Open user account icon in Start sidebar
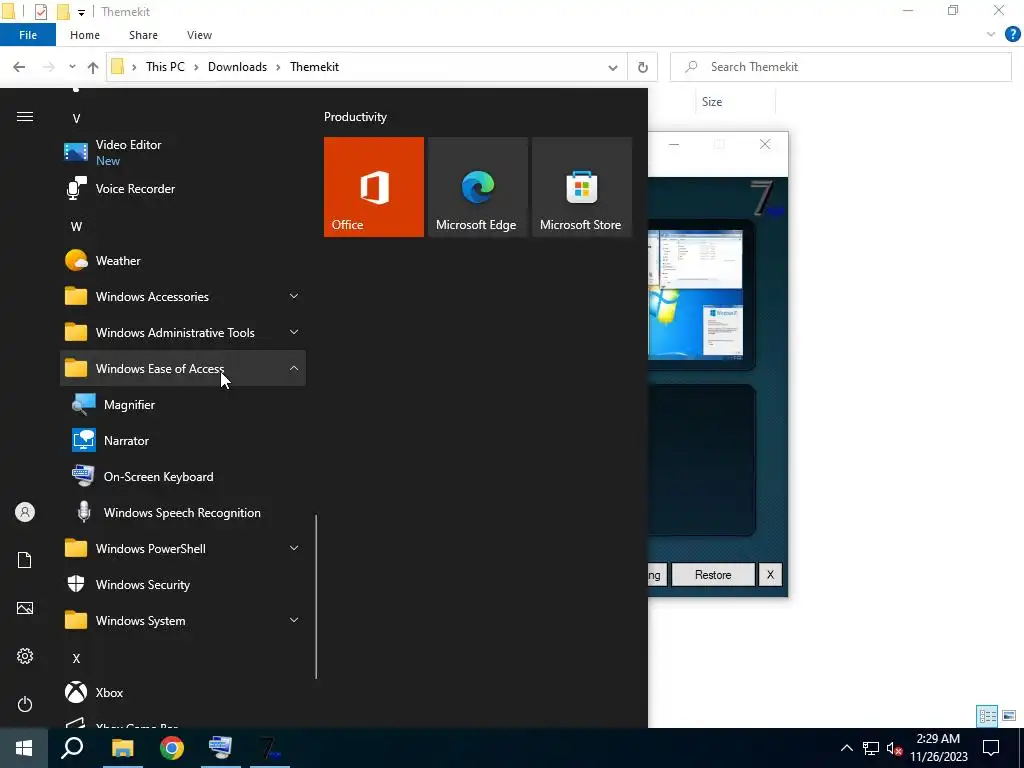Viewport: 1024px width, 768px height. pos(25,512)
